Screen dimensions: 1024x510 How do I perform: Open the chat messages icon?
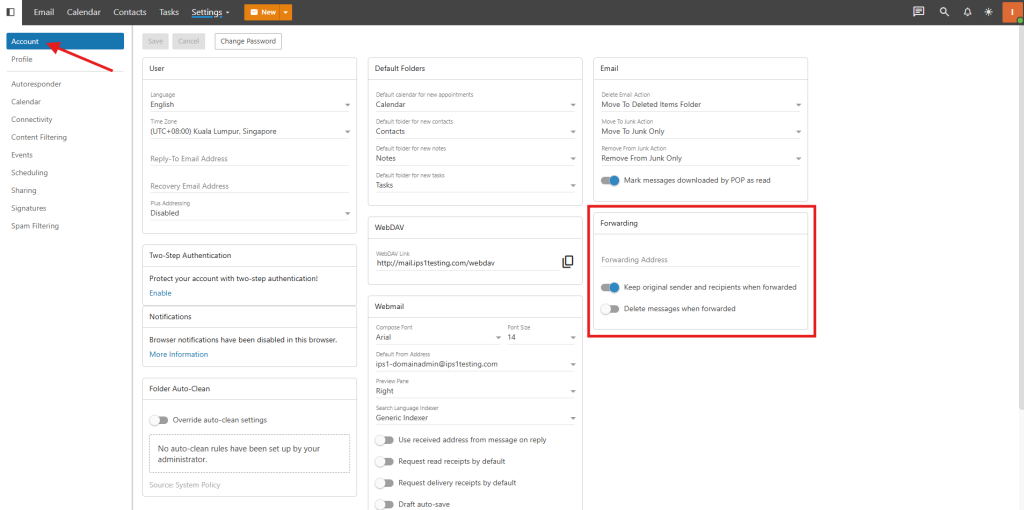click(918, 12)
